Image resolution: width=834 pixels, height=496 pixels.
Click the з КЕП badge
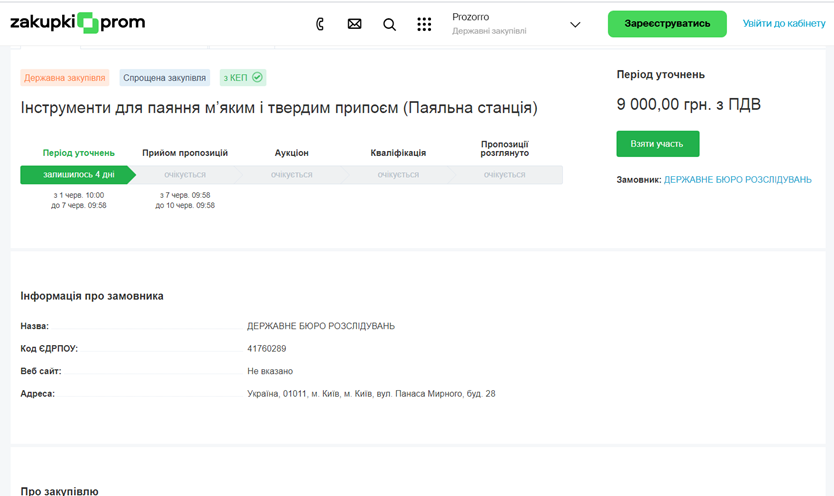(x=243, y=78)
